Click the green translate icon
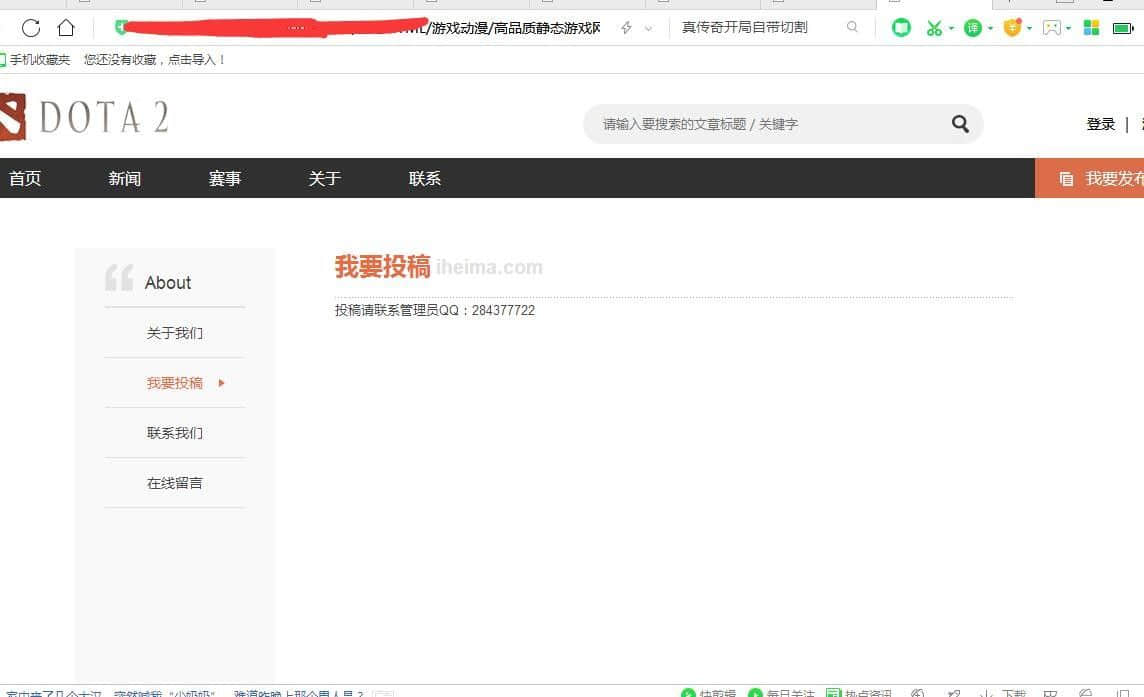Image resolution: width=1144 pixels, height=697 pixels. pos(973,28)
